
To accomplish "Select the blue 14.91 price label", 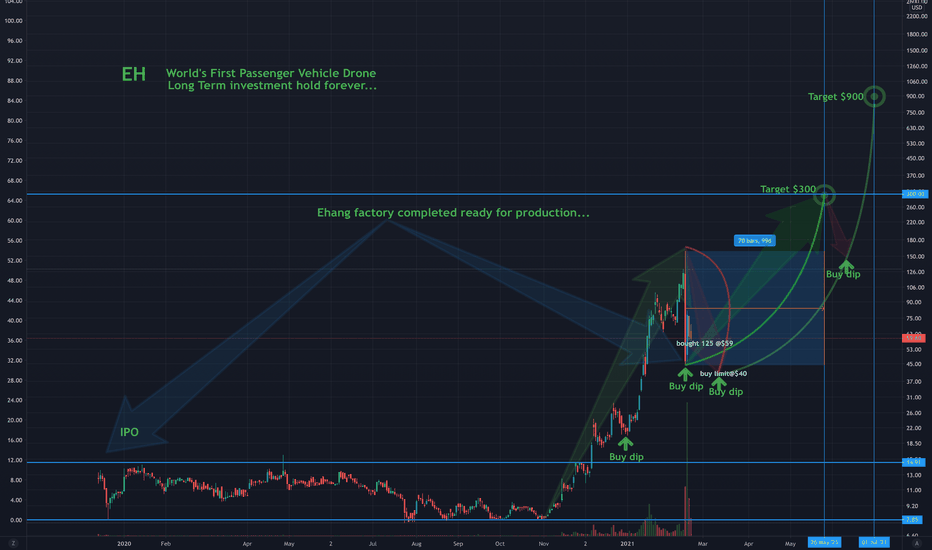I will pos(914,462).
